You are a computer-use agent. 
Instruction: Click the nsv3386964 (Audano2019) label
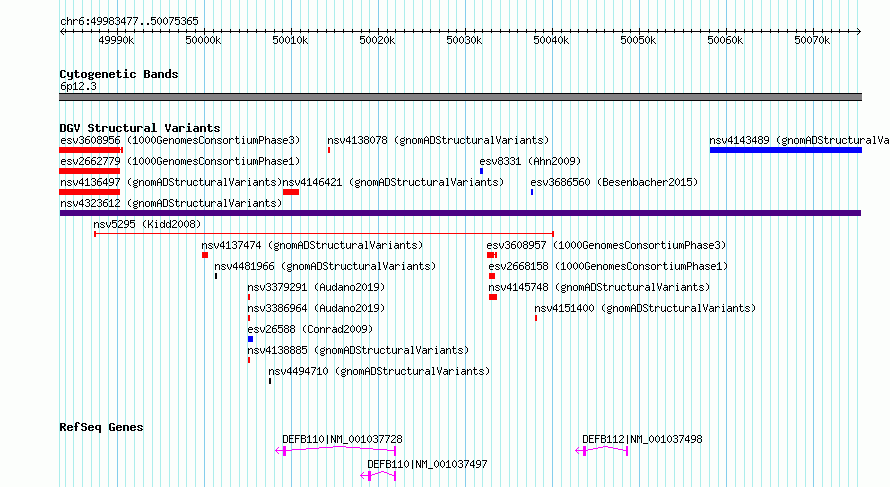pos(316,308)
